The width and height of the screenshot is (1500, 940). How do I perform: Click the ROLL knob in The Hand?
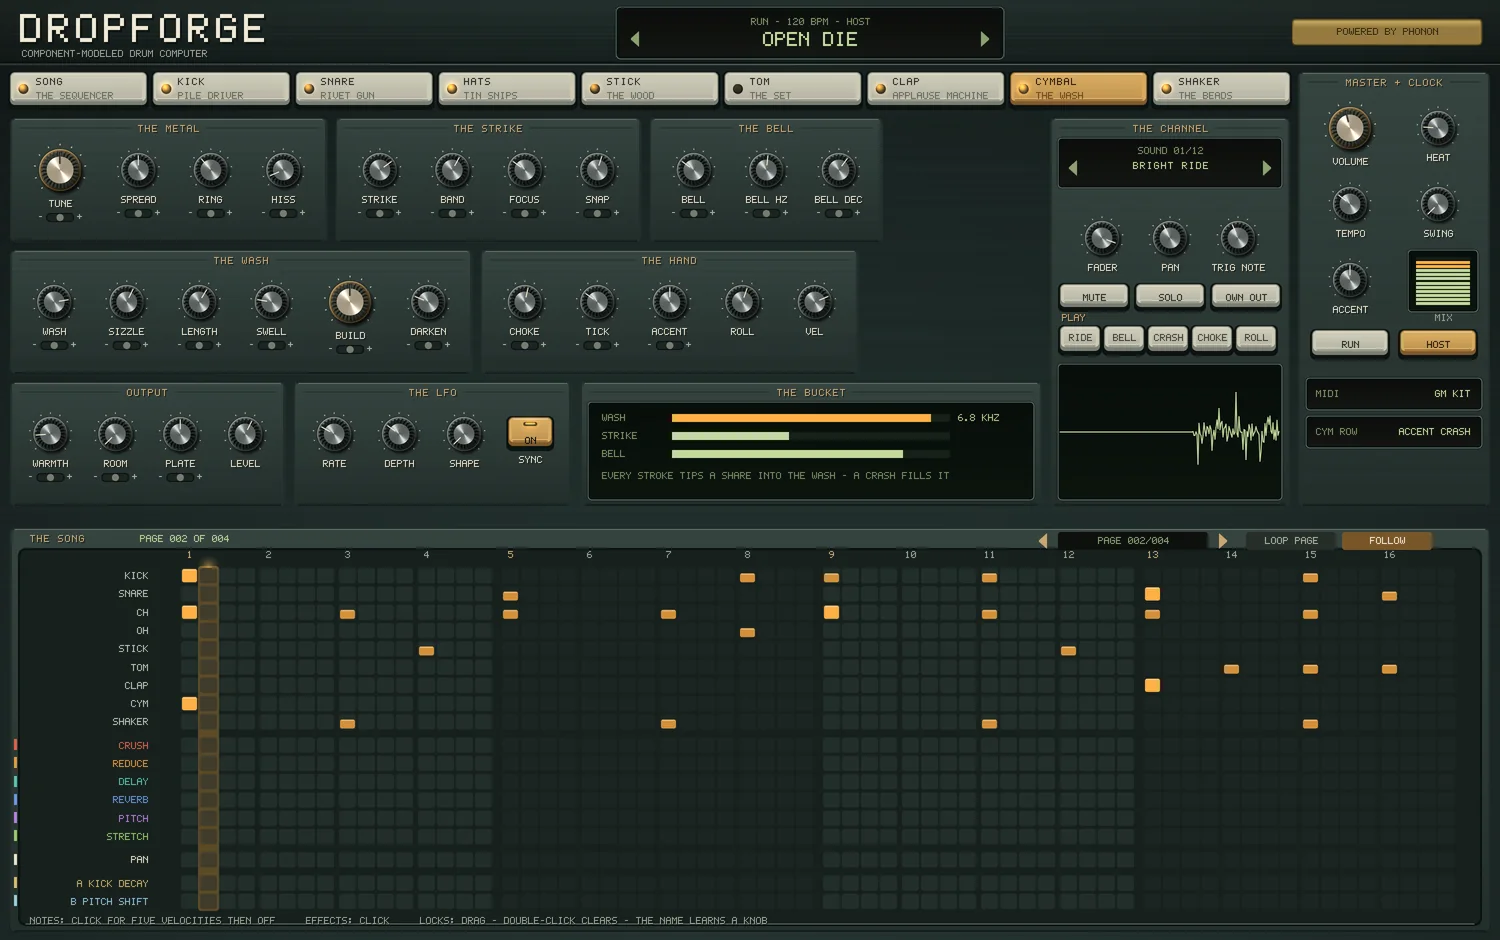tap(742, 303)
